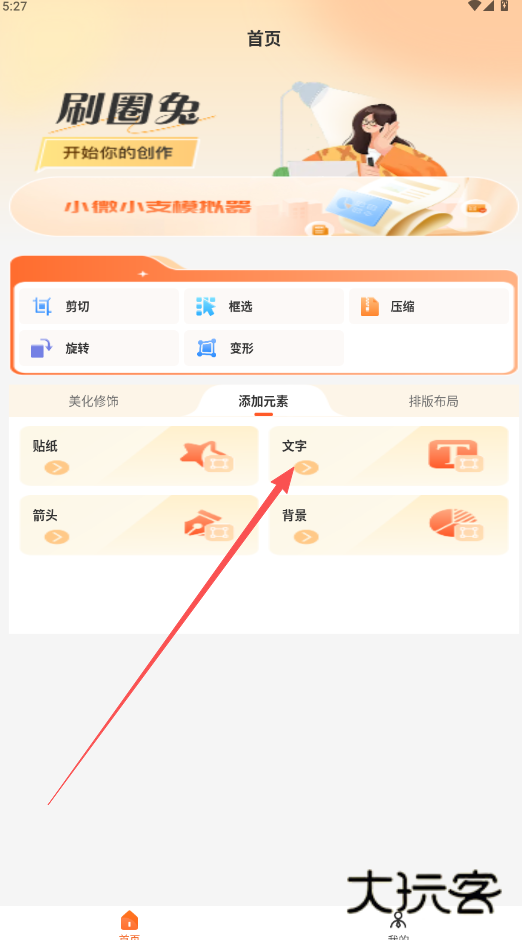Tap the 开始你的创作 button
Image resolution: width=522 pixels, height=940 pixels.
click(117, 153)
